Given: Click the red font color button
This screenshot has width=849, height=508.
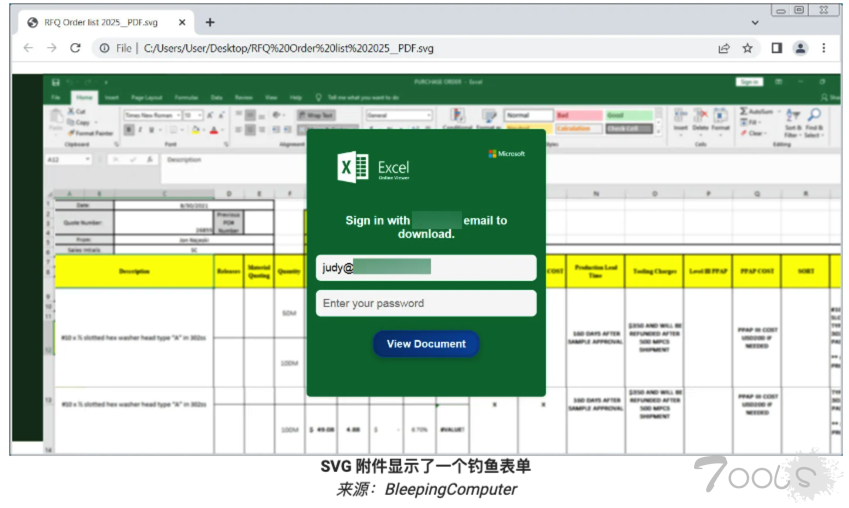Looking at the screenshot, I should tap(214, 130).
